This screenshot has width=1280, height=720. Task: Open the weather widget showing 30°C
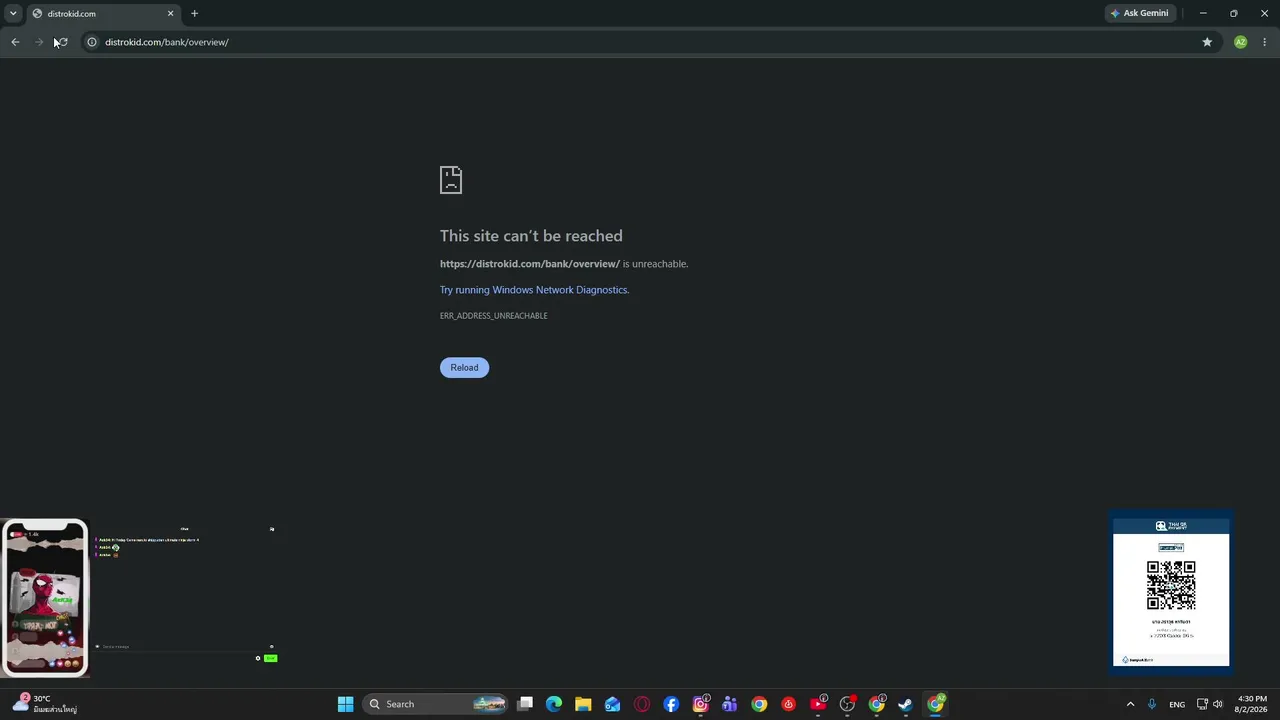point(46,704)
